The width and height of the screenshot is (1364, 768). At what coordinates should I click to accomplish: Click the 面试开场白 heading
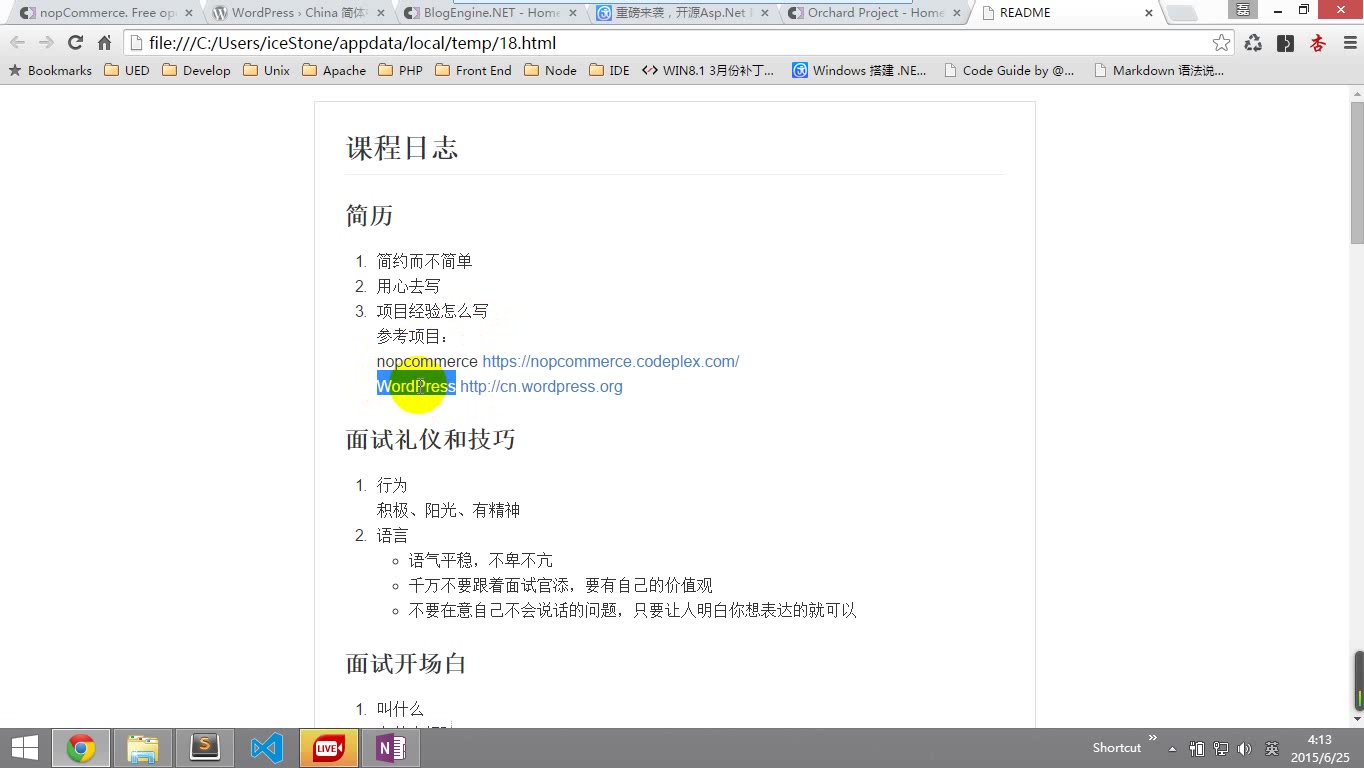[406, 663]
